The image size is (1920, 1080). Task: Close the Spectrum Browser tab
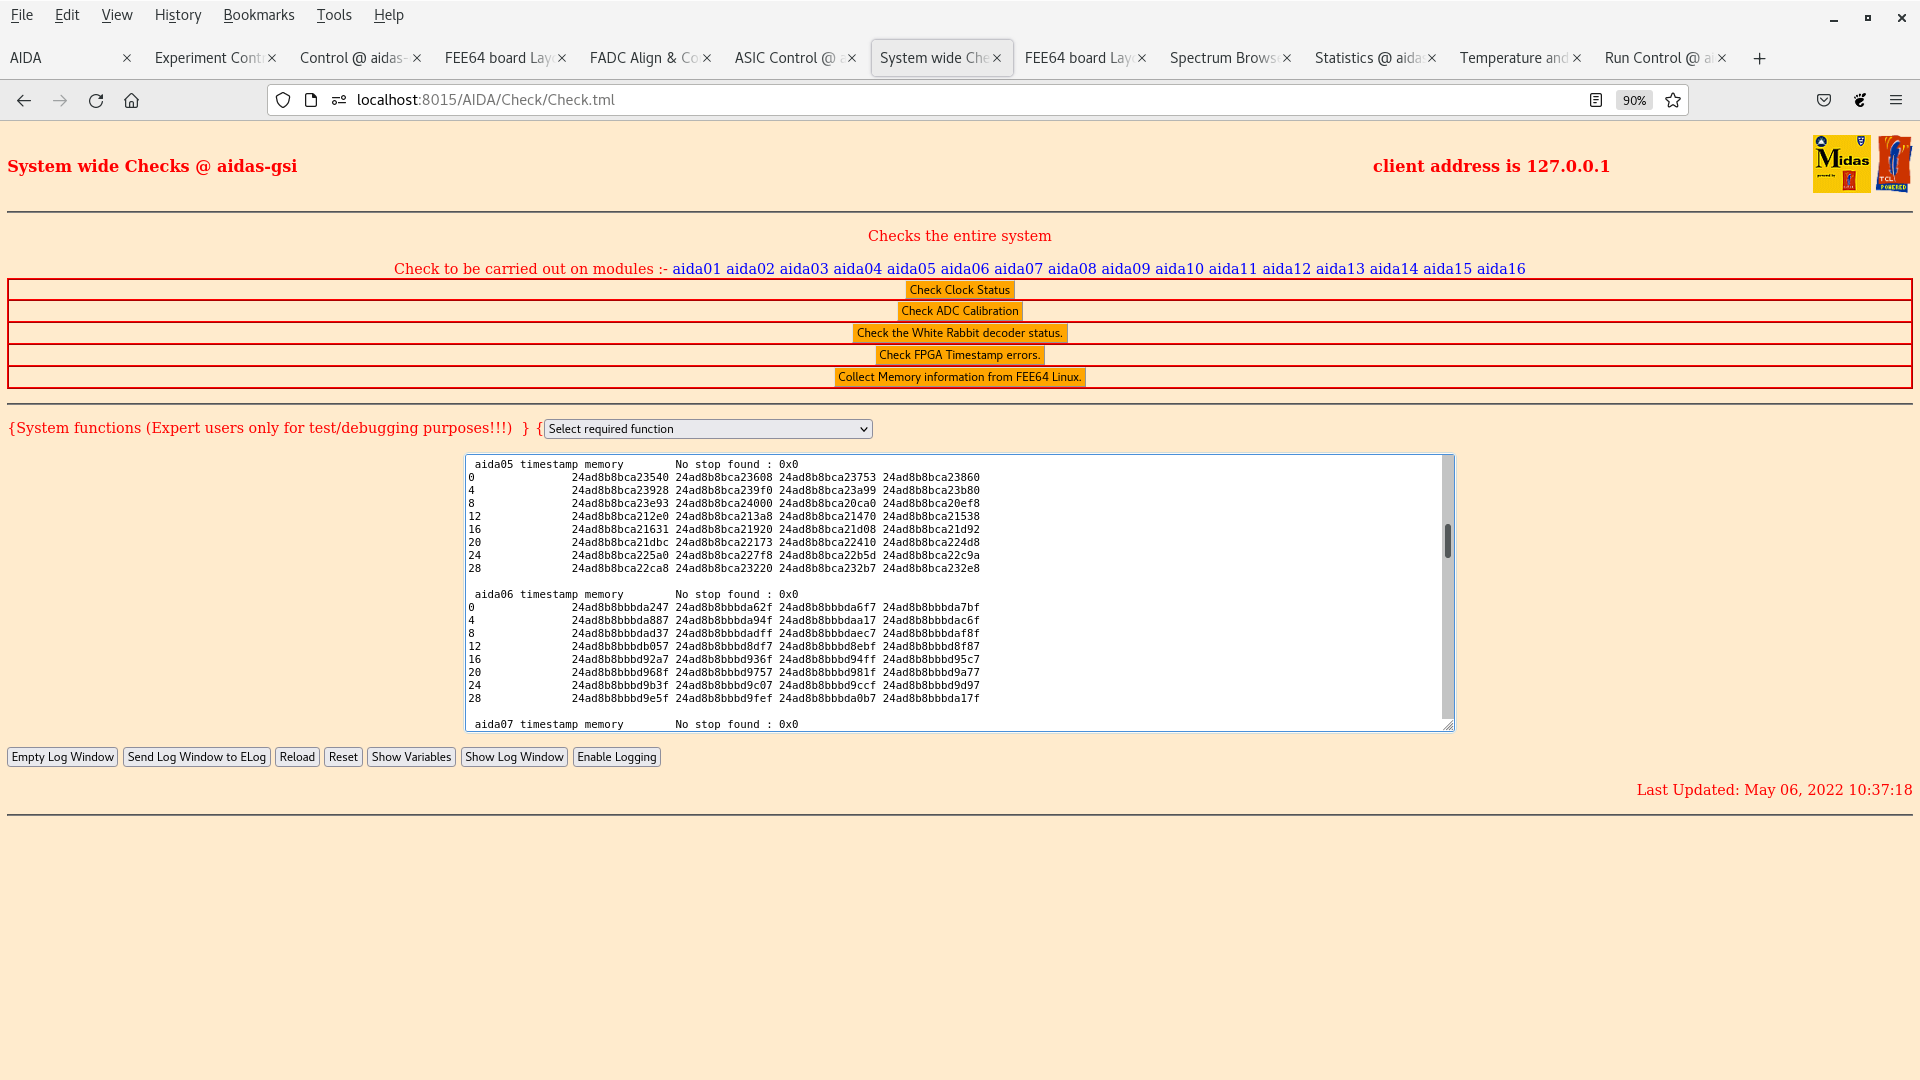(x=1287, y=58)
